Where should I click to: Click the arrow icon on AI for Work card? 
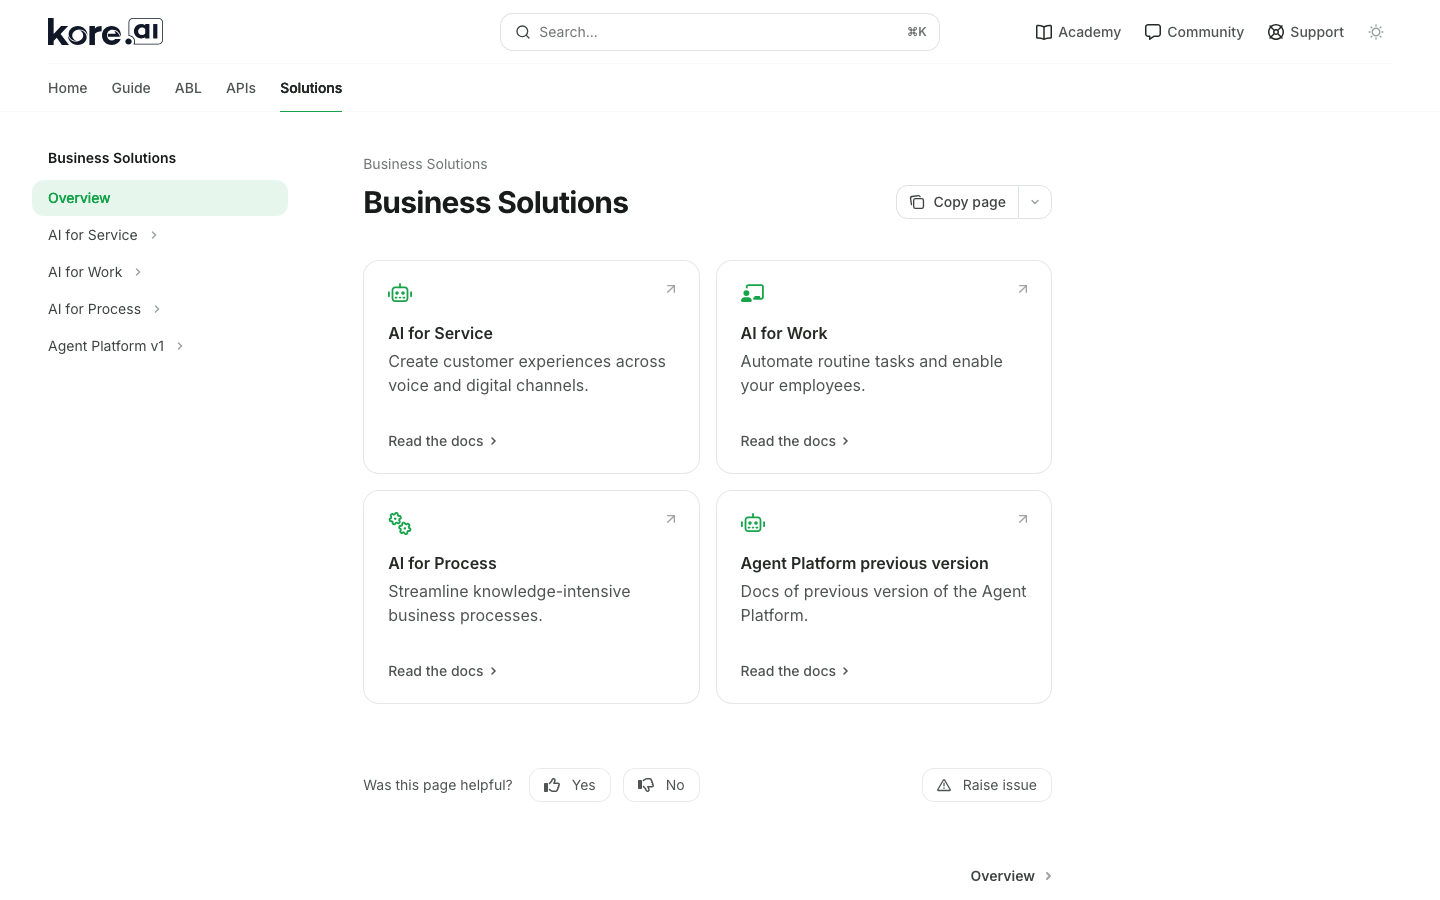[x=1023, y=289]
